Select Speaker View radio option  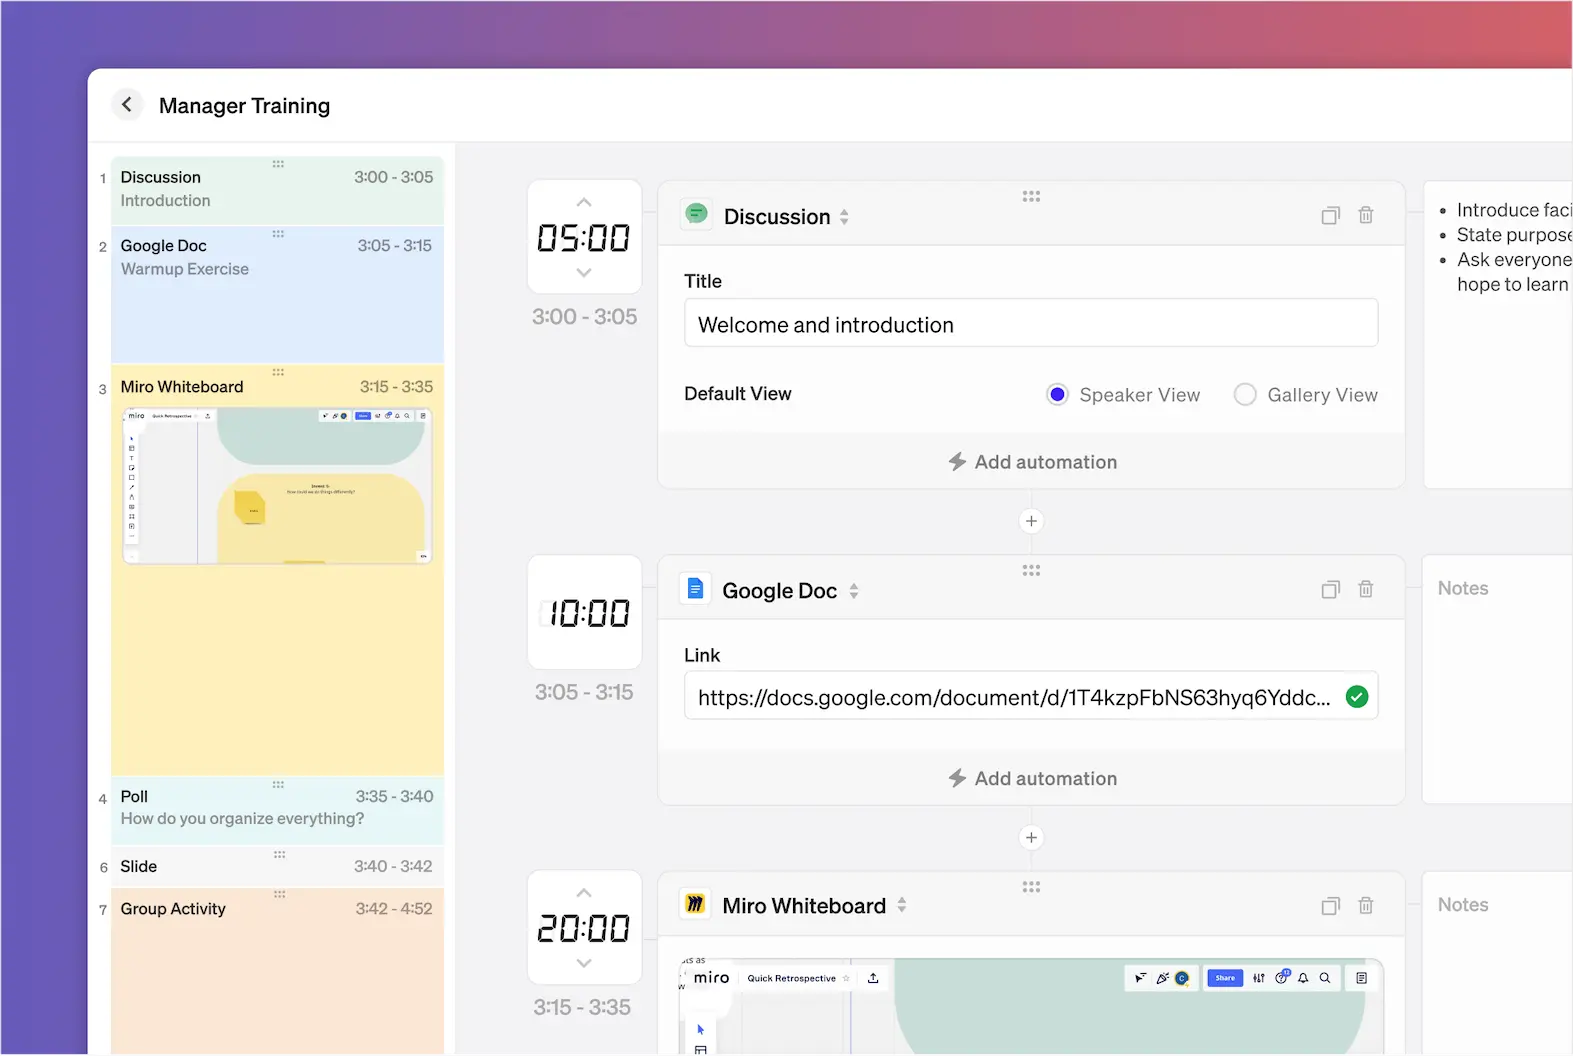click(1057, 394)
